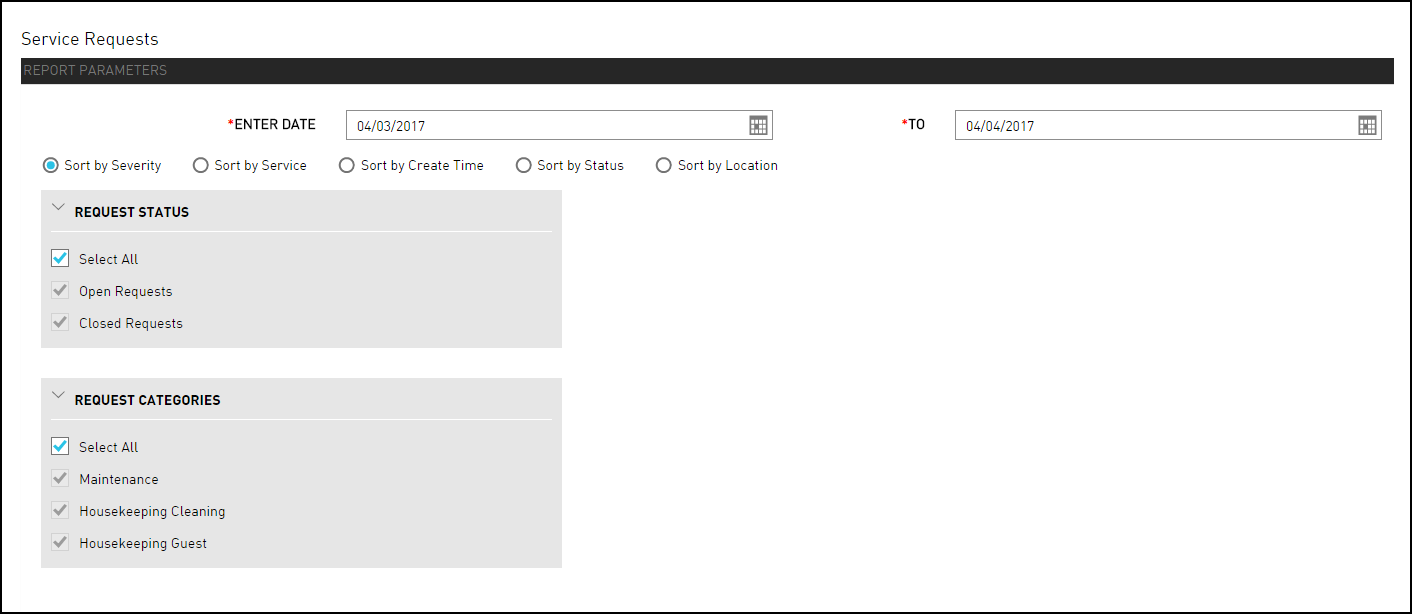Click the Request Categories header title
The height and width of the screenshot is (614, 1412).
coord(147,400)
